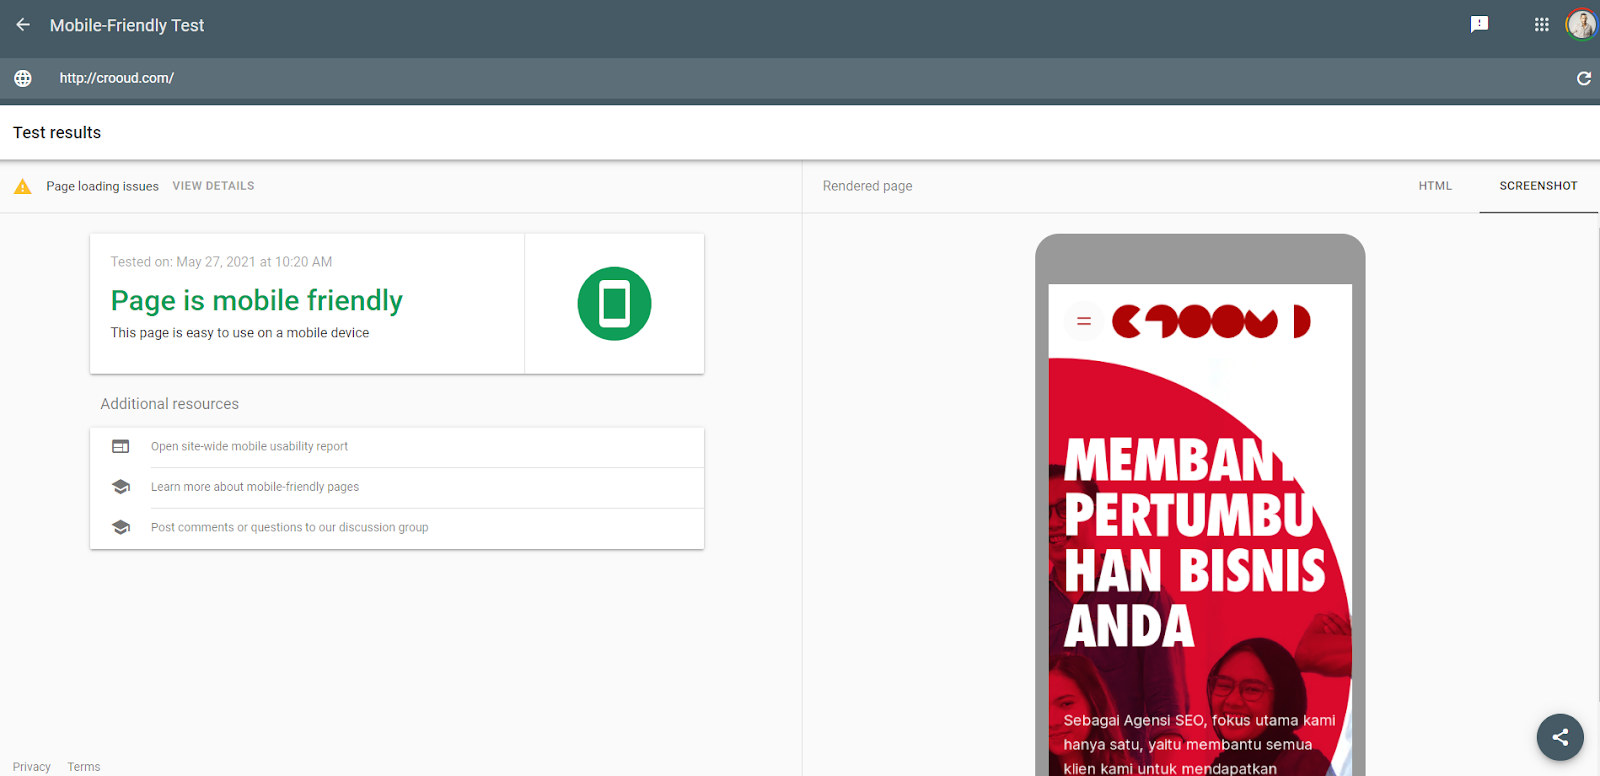Screen dimensions: 1600x776
Task: Click the Page loading issues text
Action: (x=102, y=186)
